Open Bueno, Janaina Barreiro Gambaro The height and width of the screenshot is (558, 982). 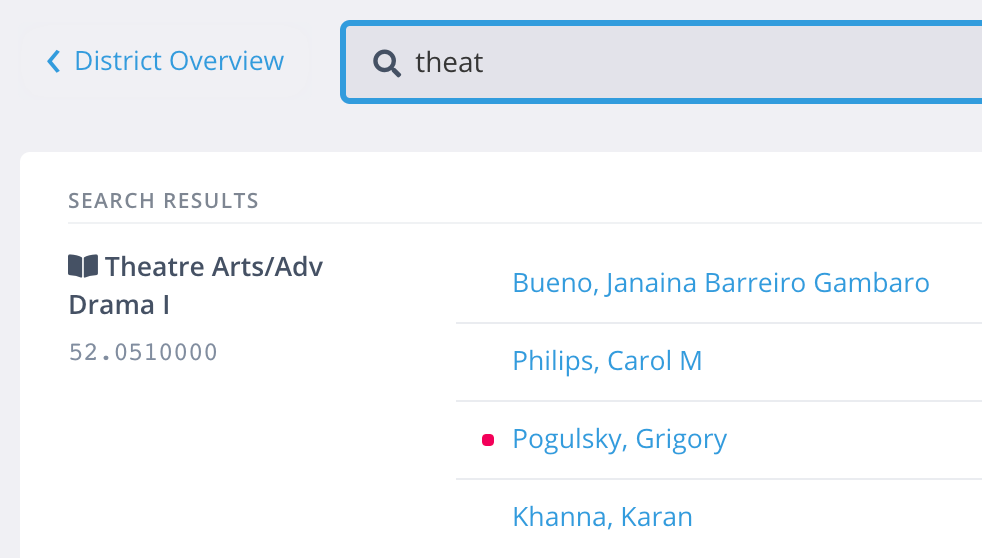coord(720,283)
